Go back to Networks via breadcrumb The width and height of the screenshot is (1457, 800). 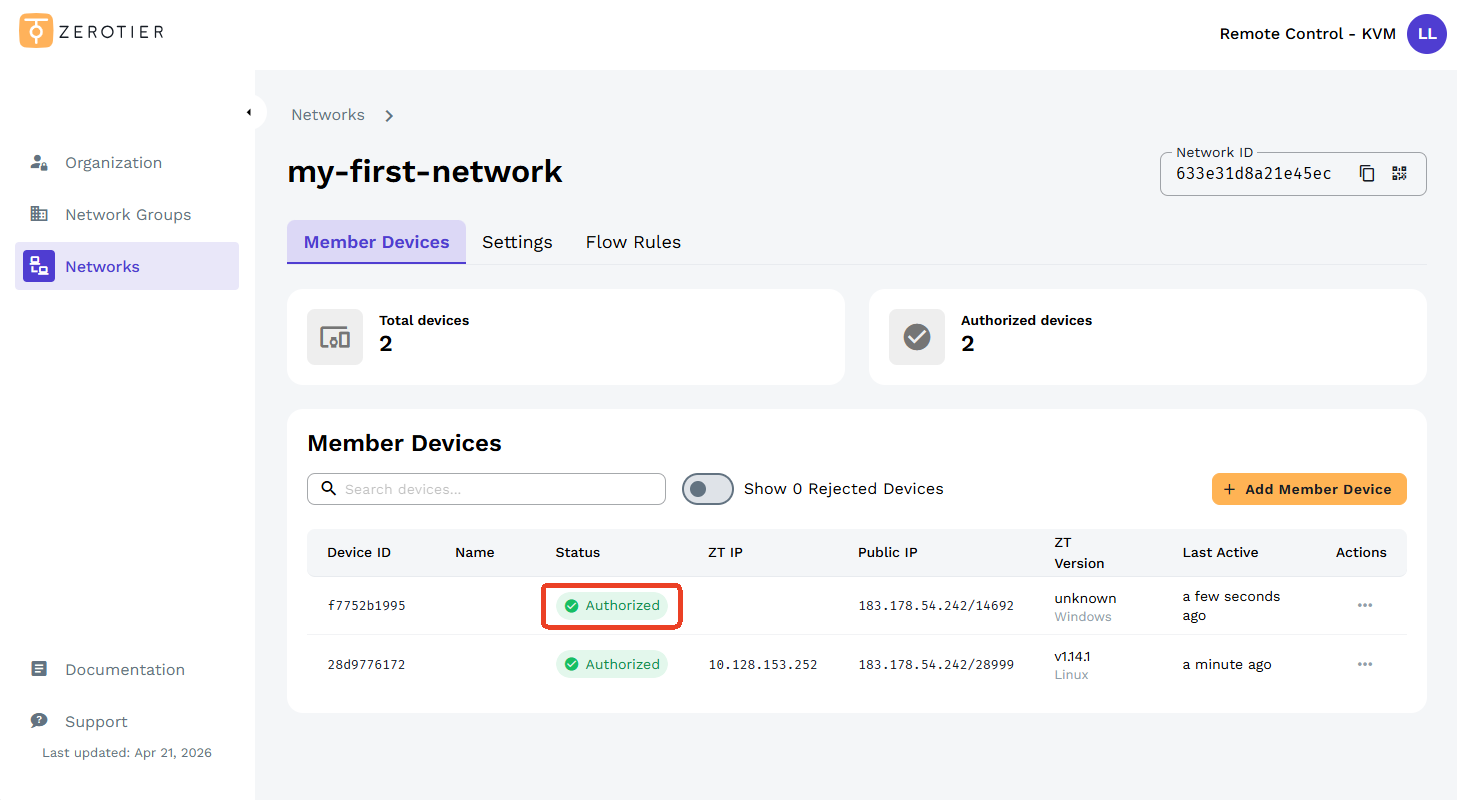click(x=328, y=115)
